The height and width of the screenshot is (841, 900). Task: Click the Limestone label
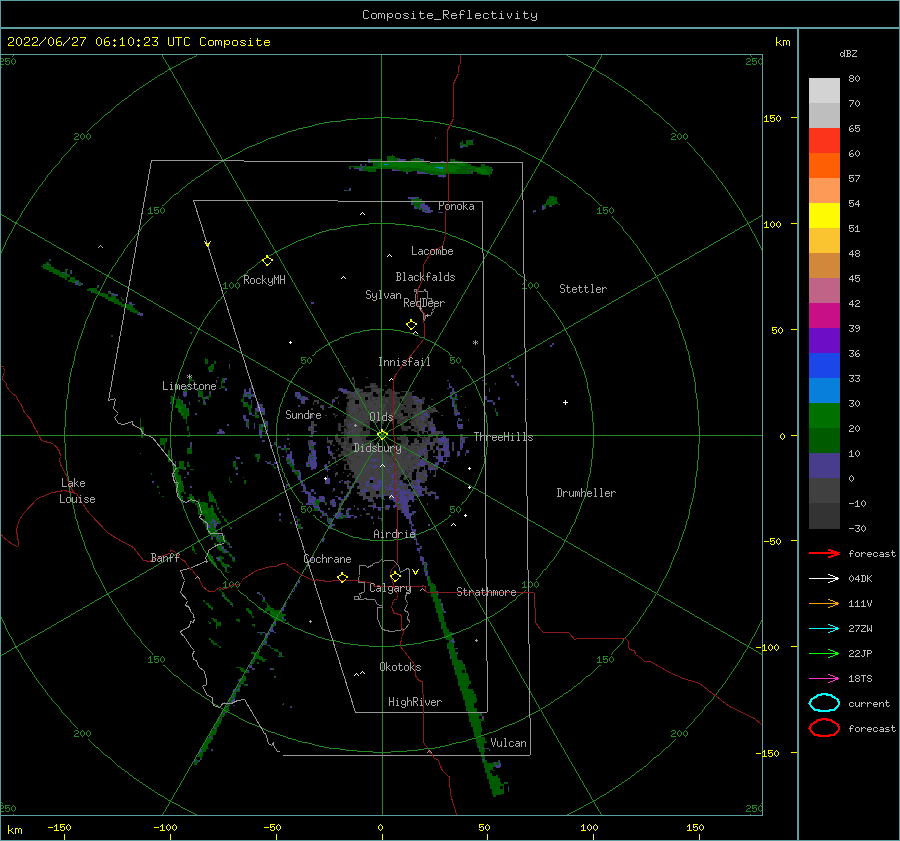click(x=189, y=386)
